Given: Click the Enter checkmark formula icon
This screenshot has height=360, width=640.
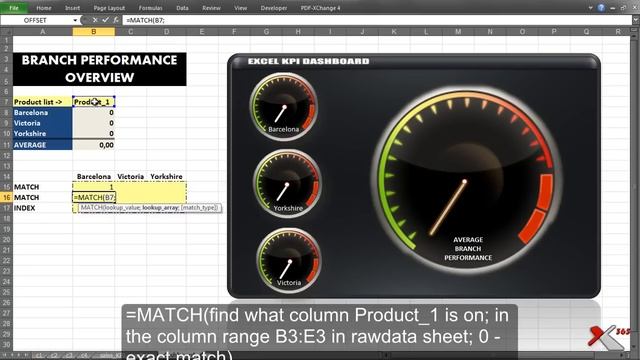Looking at the screenshot, I should click(x=106, y=20).
